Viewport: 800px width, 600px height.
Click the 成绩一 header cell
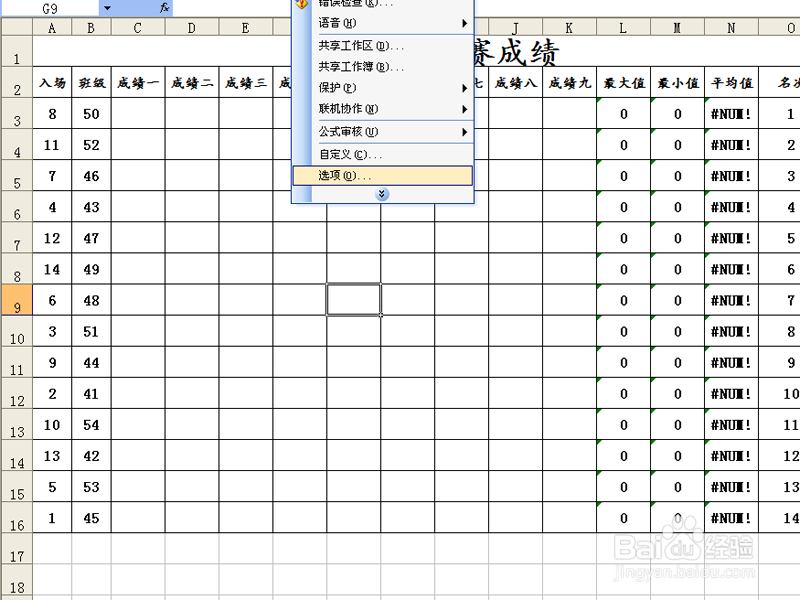tap(138, 82)
